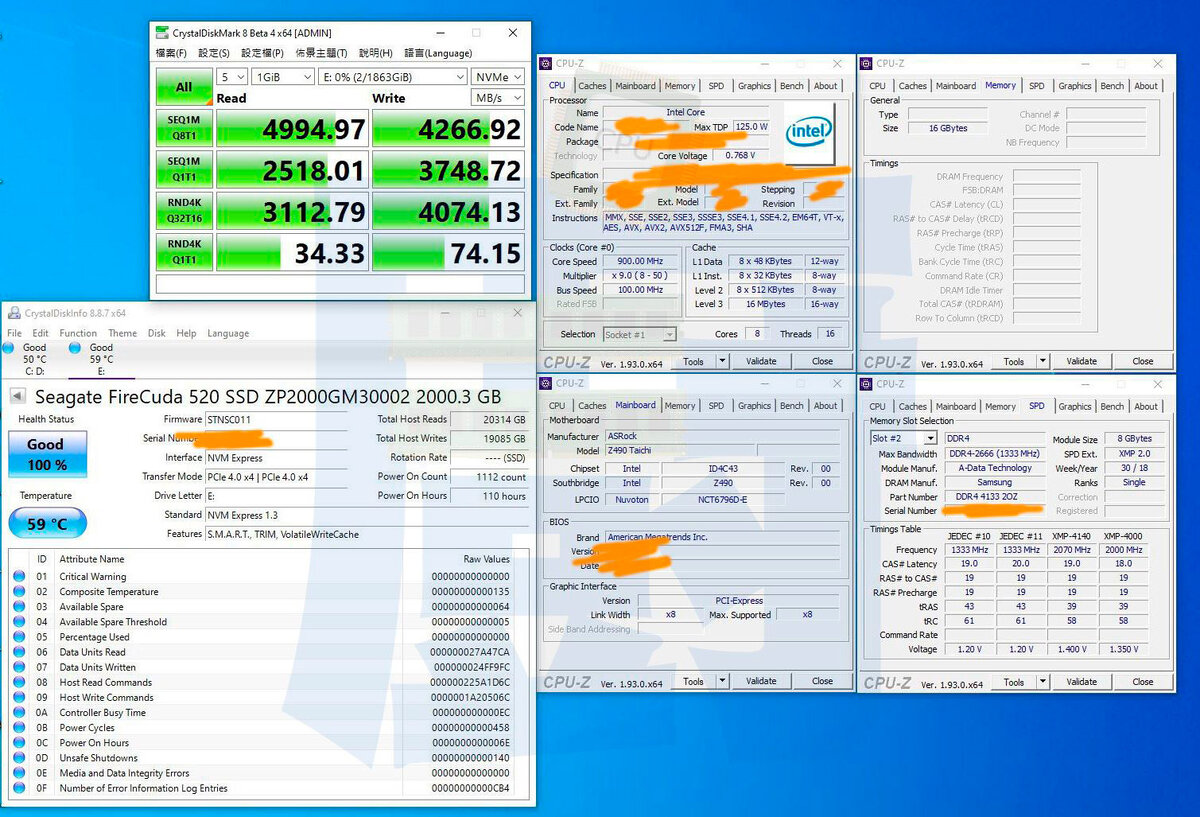Open the MB/s unit dropdown
The image size is (1200, 817).
pyautogui.click(x=497, y=98)
